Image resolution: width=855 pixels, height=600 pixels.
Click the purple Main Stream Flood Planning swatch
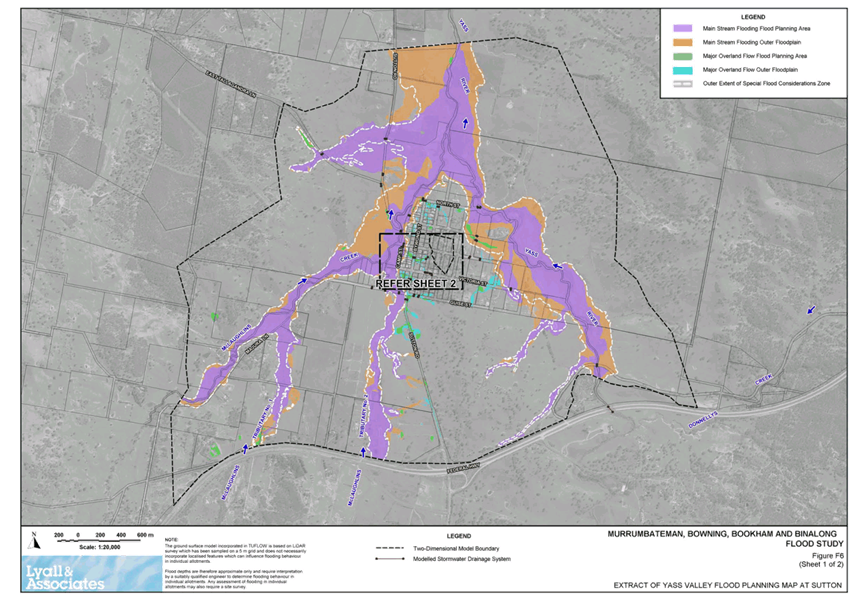pyautogui.click(x=684, y=30)
